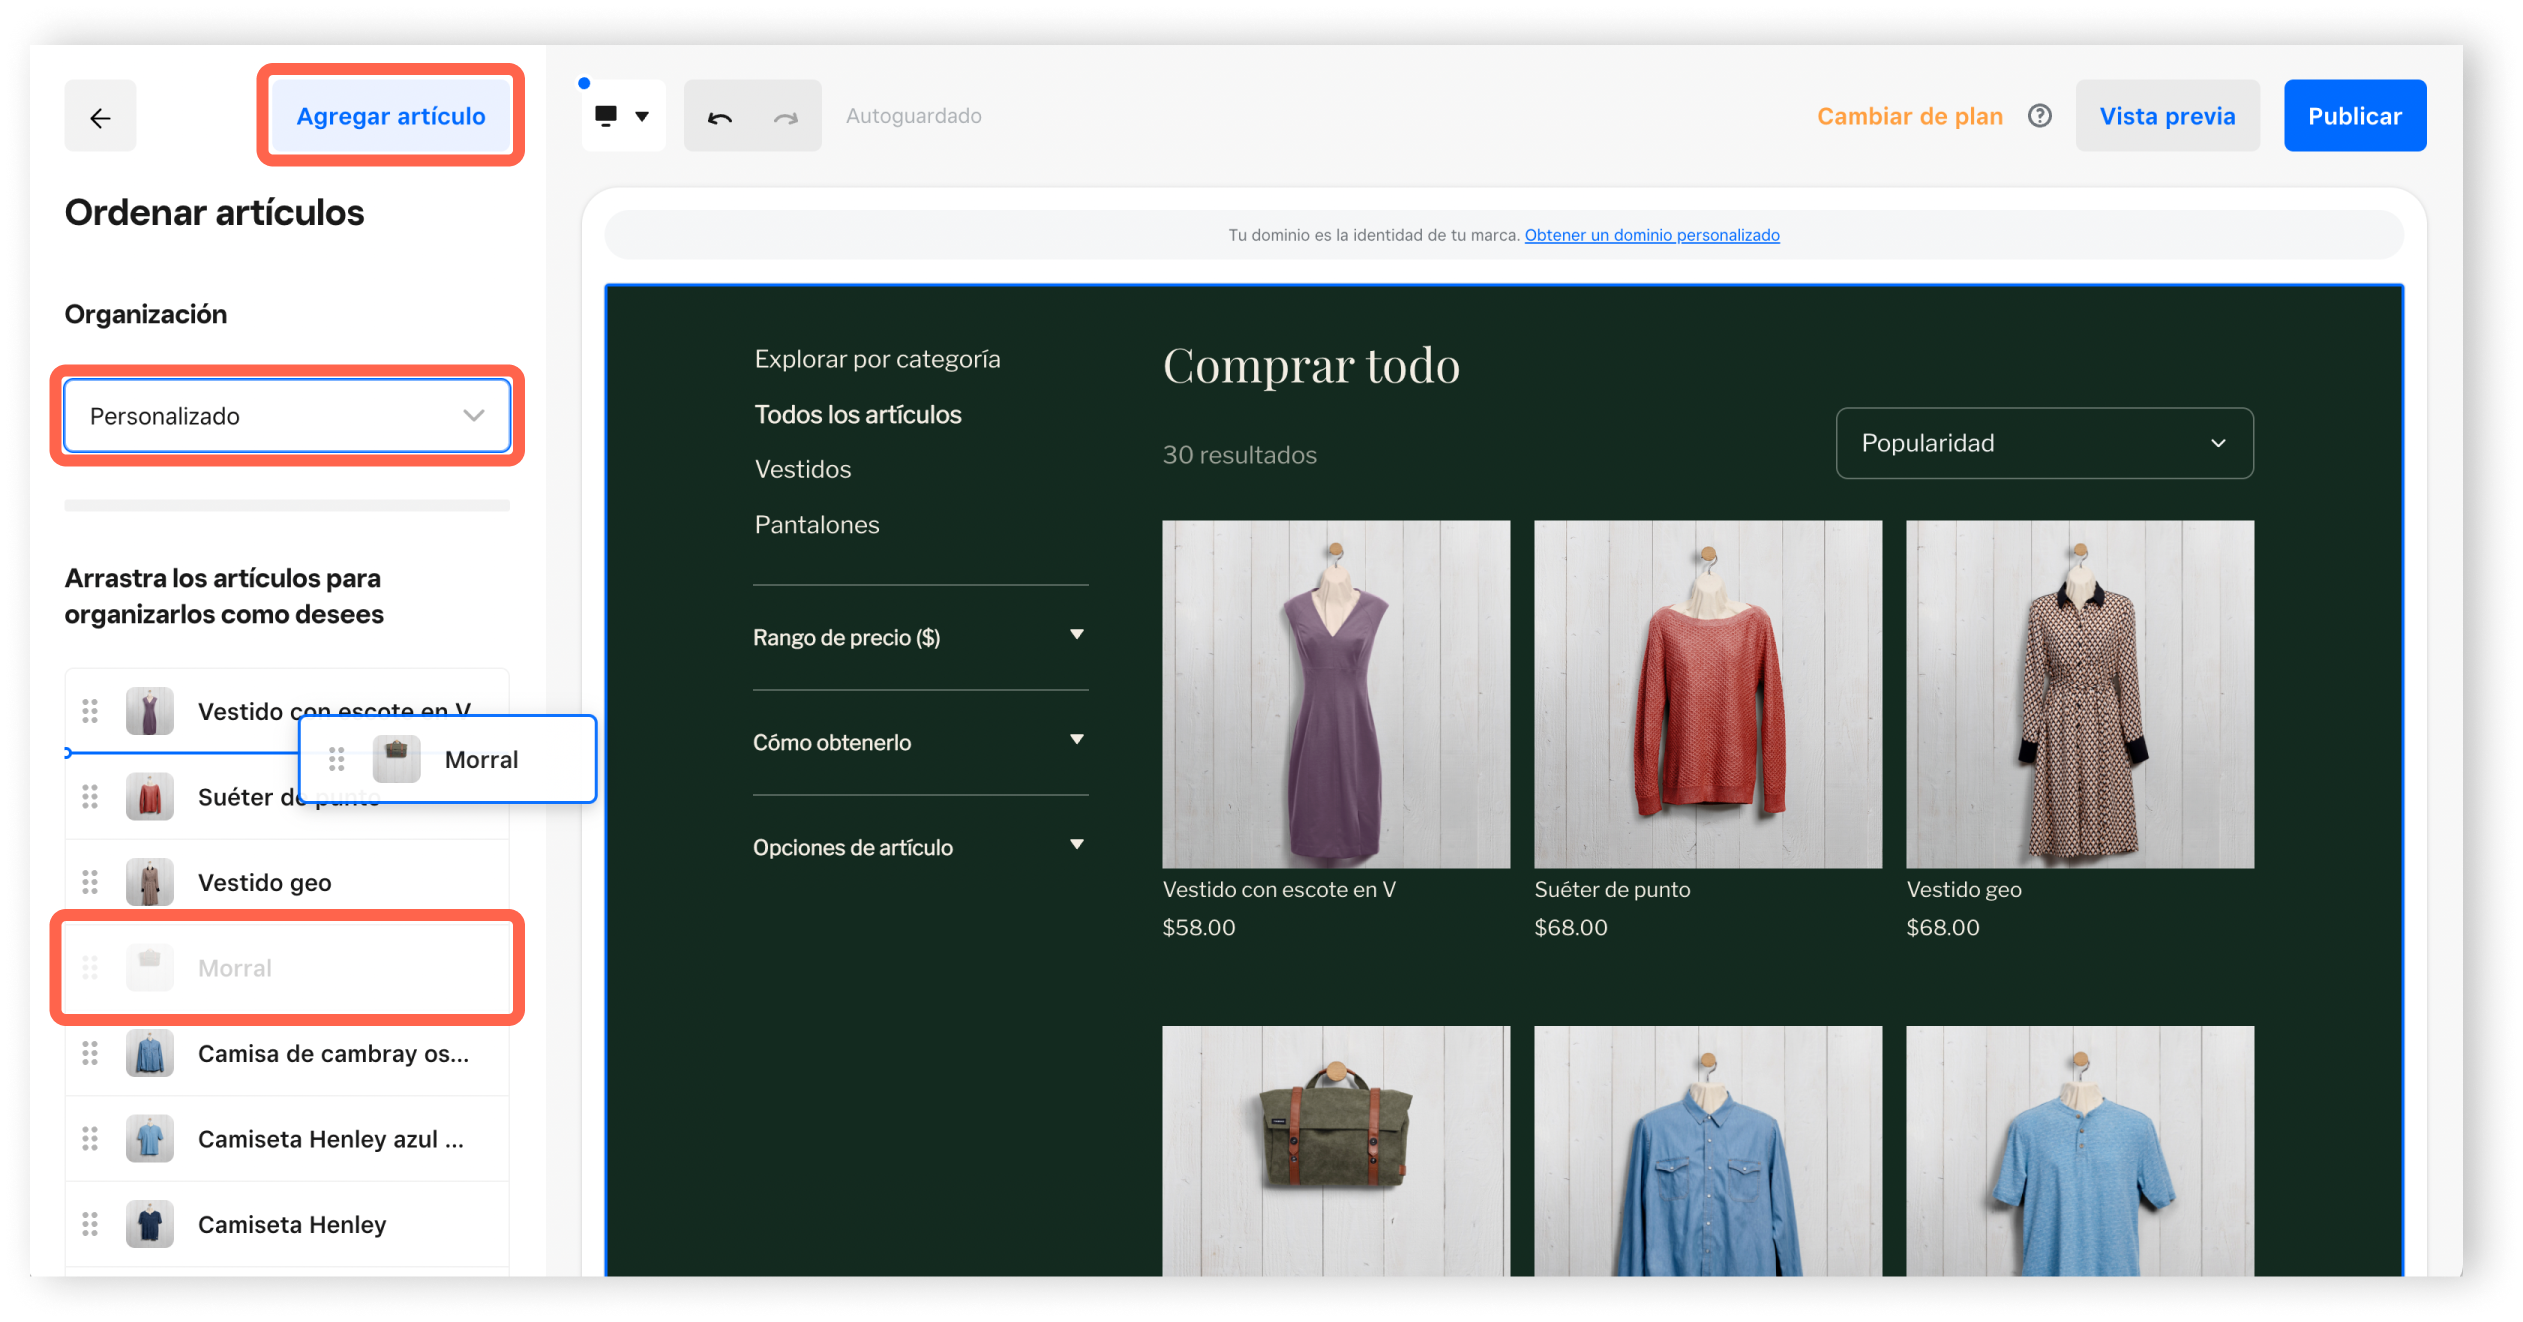This screenshot has width=2523, height=1322.
Task: Click the Pantalones category tab
Action: pos(818,524)
